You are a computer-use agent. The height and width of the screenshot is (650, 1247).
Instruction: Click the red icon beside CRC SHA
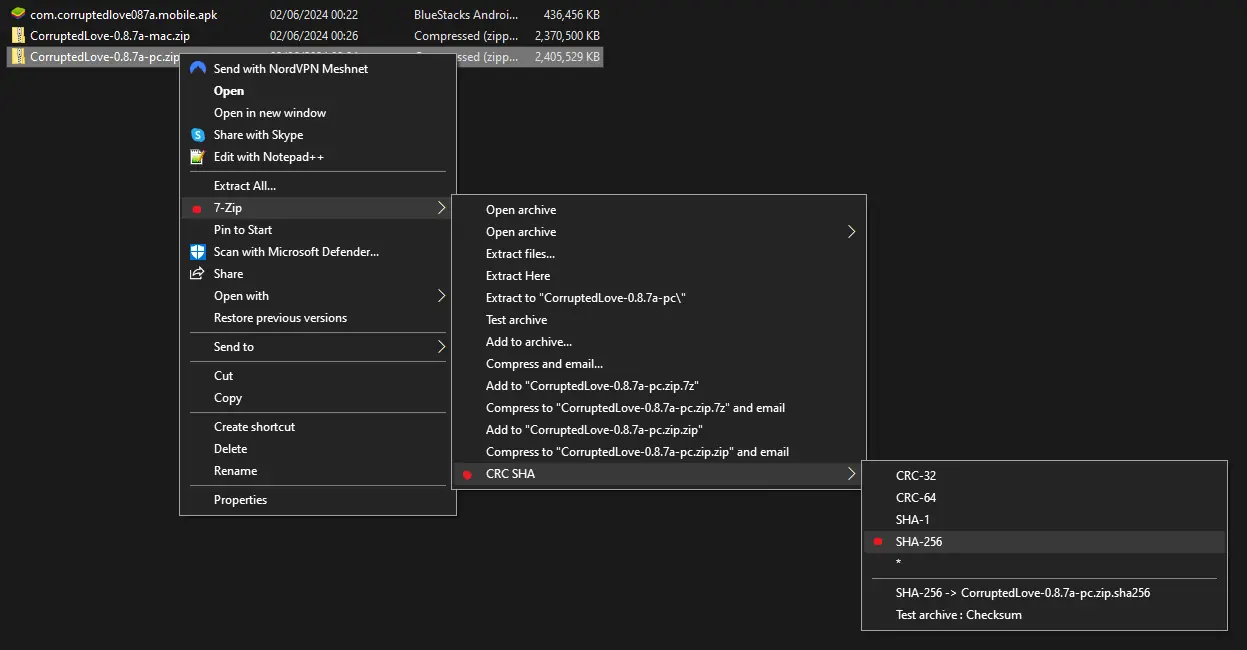tap(467, 474)
